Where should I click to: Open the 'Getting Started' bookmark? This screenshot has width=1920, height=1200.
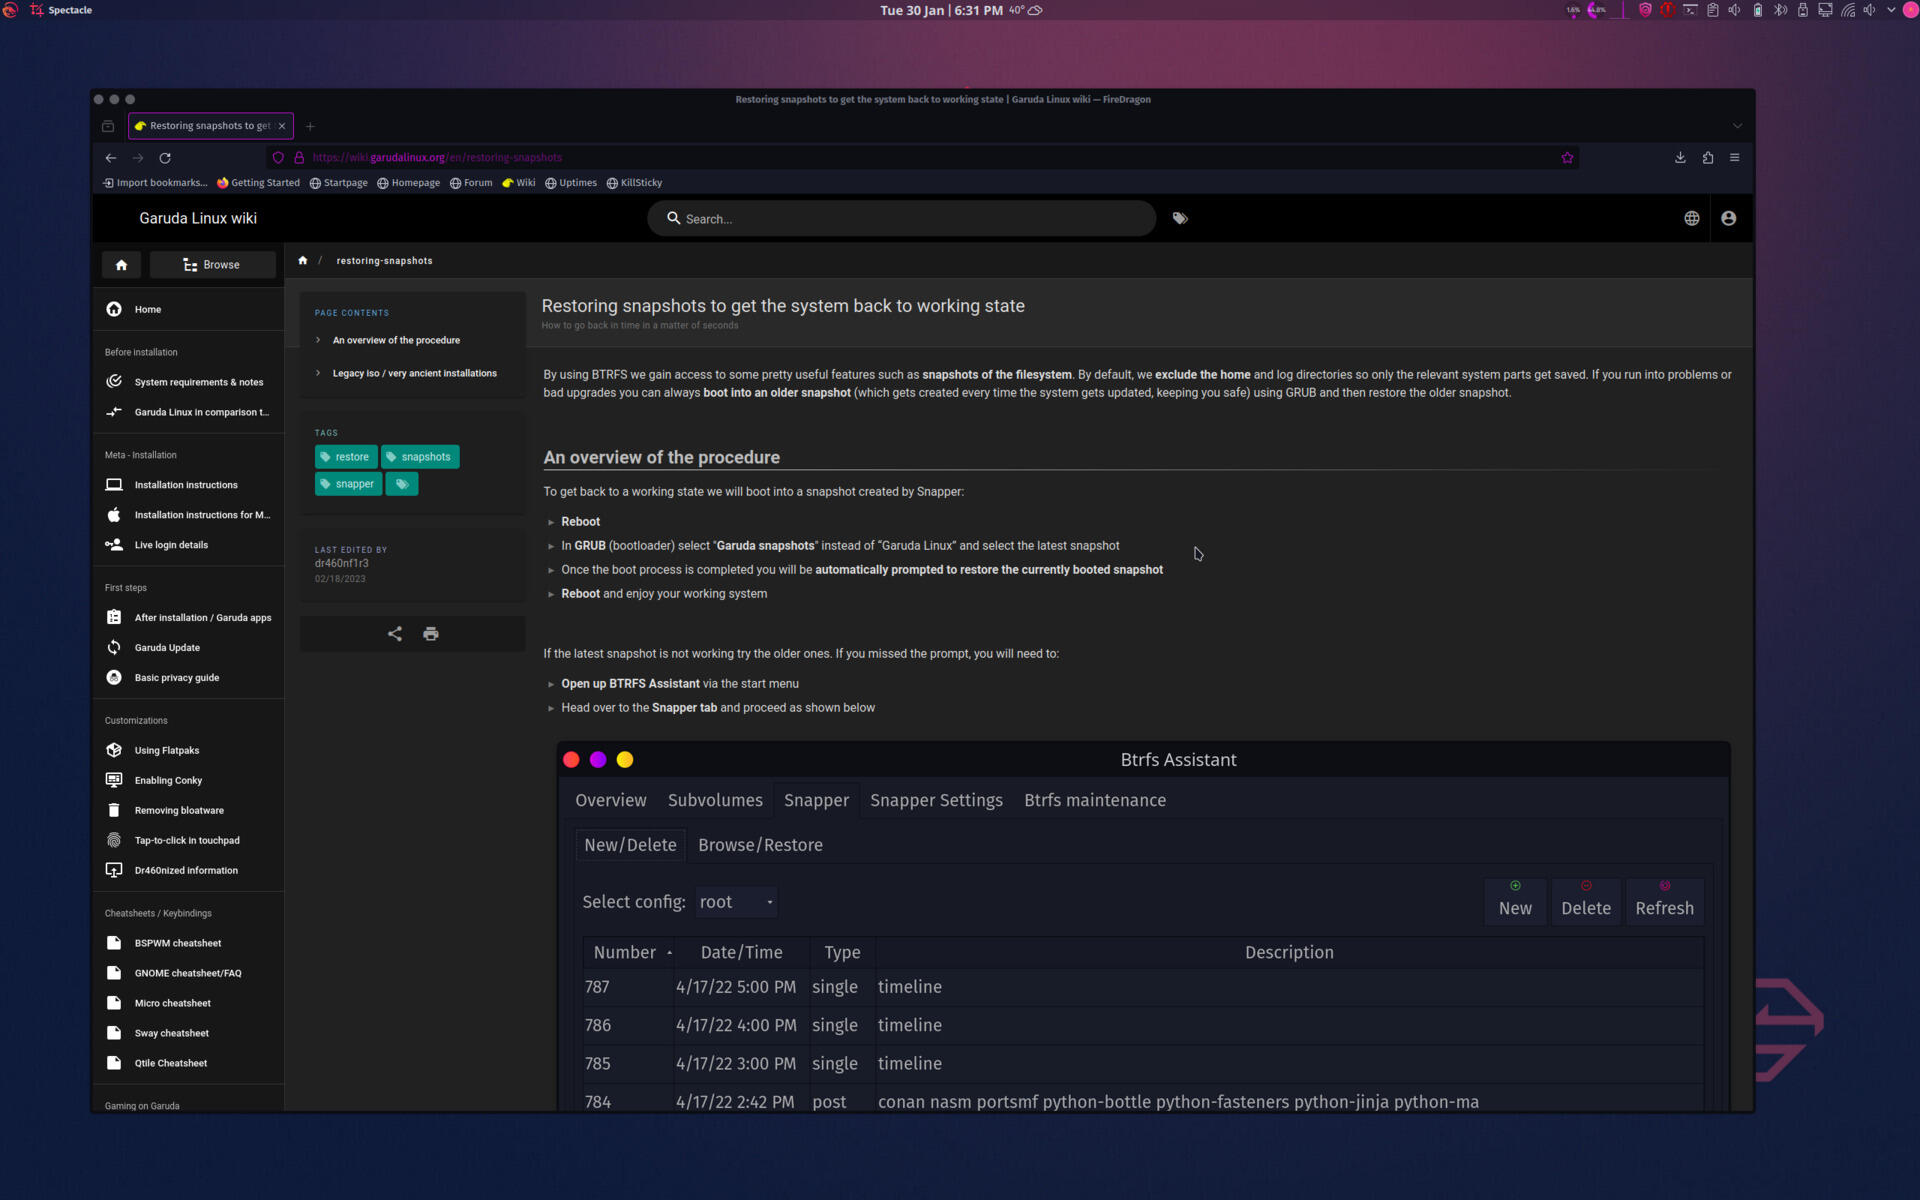(258, 183)
